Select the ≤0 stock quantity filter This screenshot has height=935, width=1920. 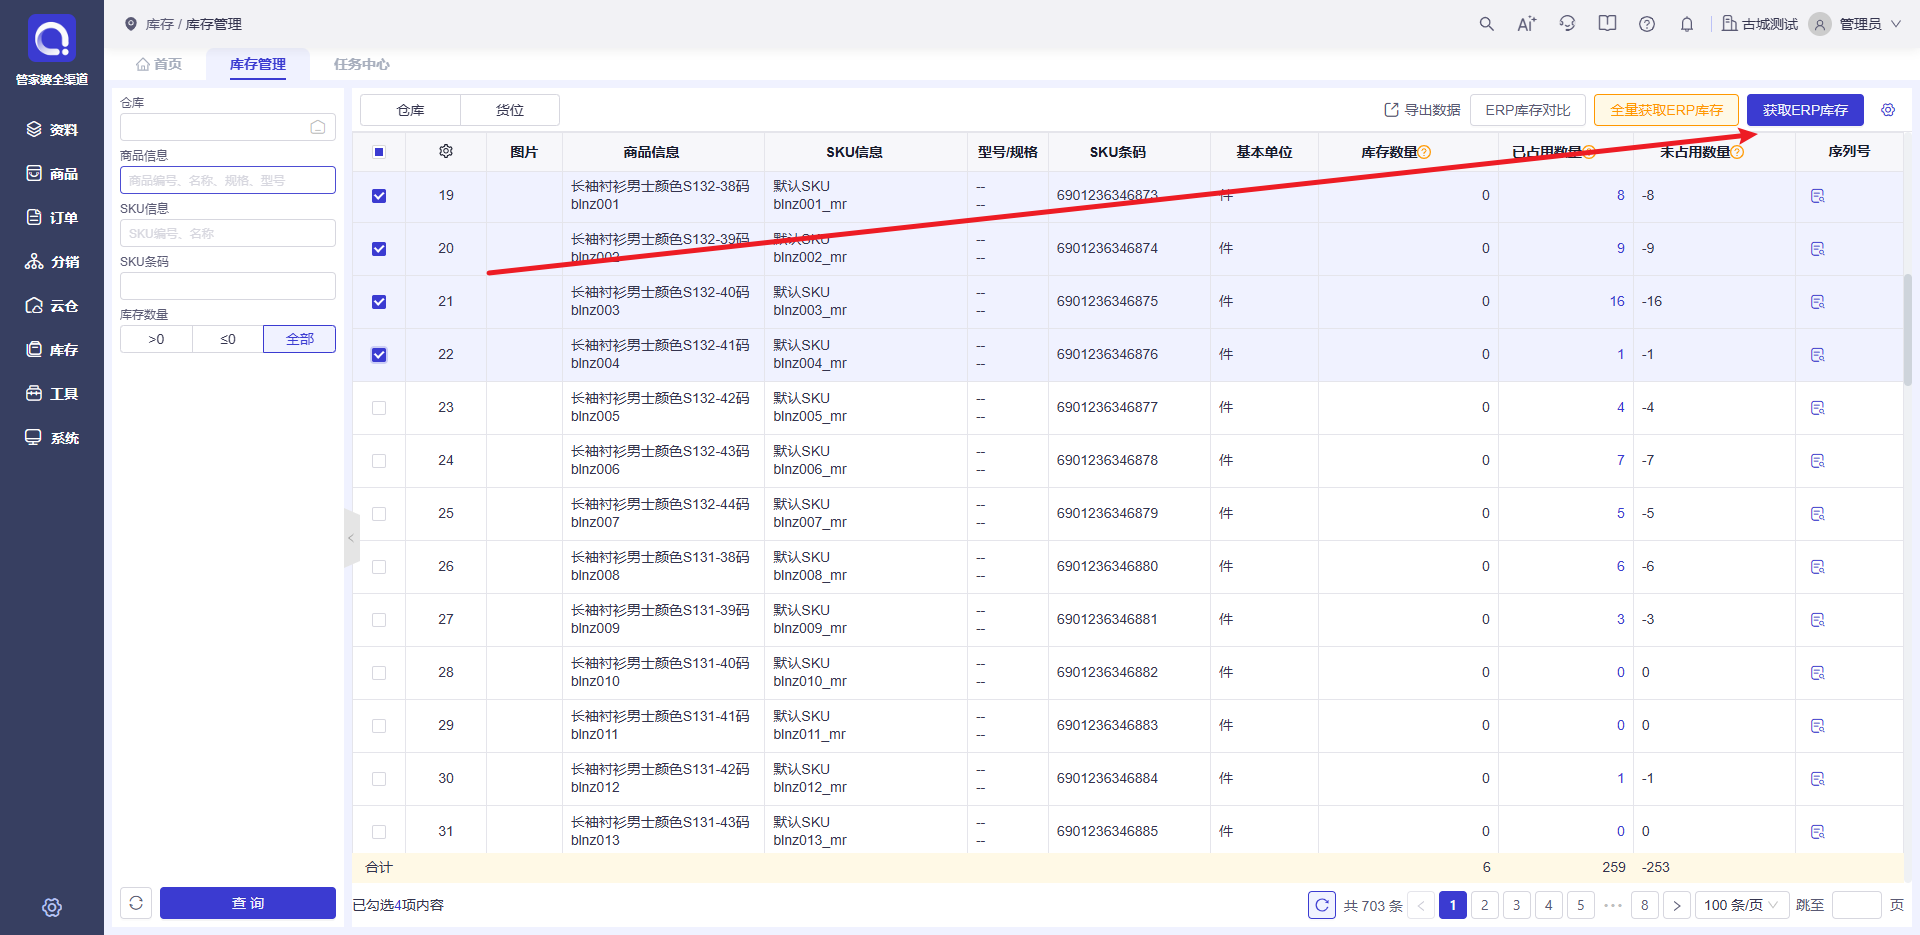pos(228,339)
